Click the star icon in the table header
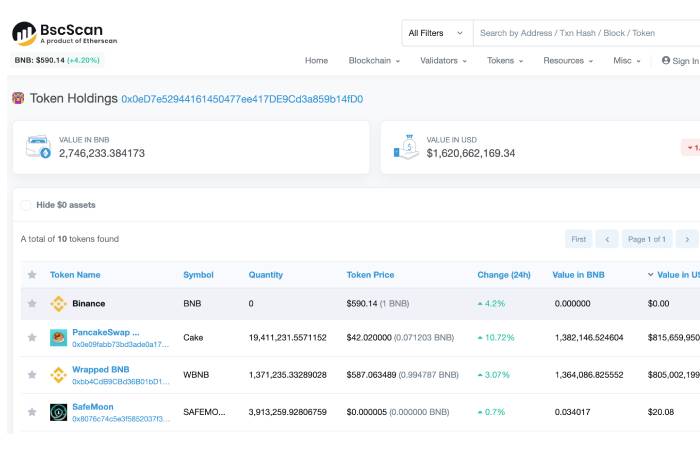Image resolution: width=700 pixels, height=450 pixels. (32, 275)
